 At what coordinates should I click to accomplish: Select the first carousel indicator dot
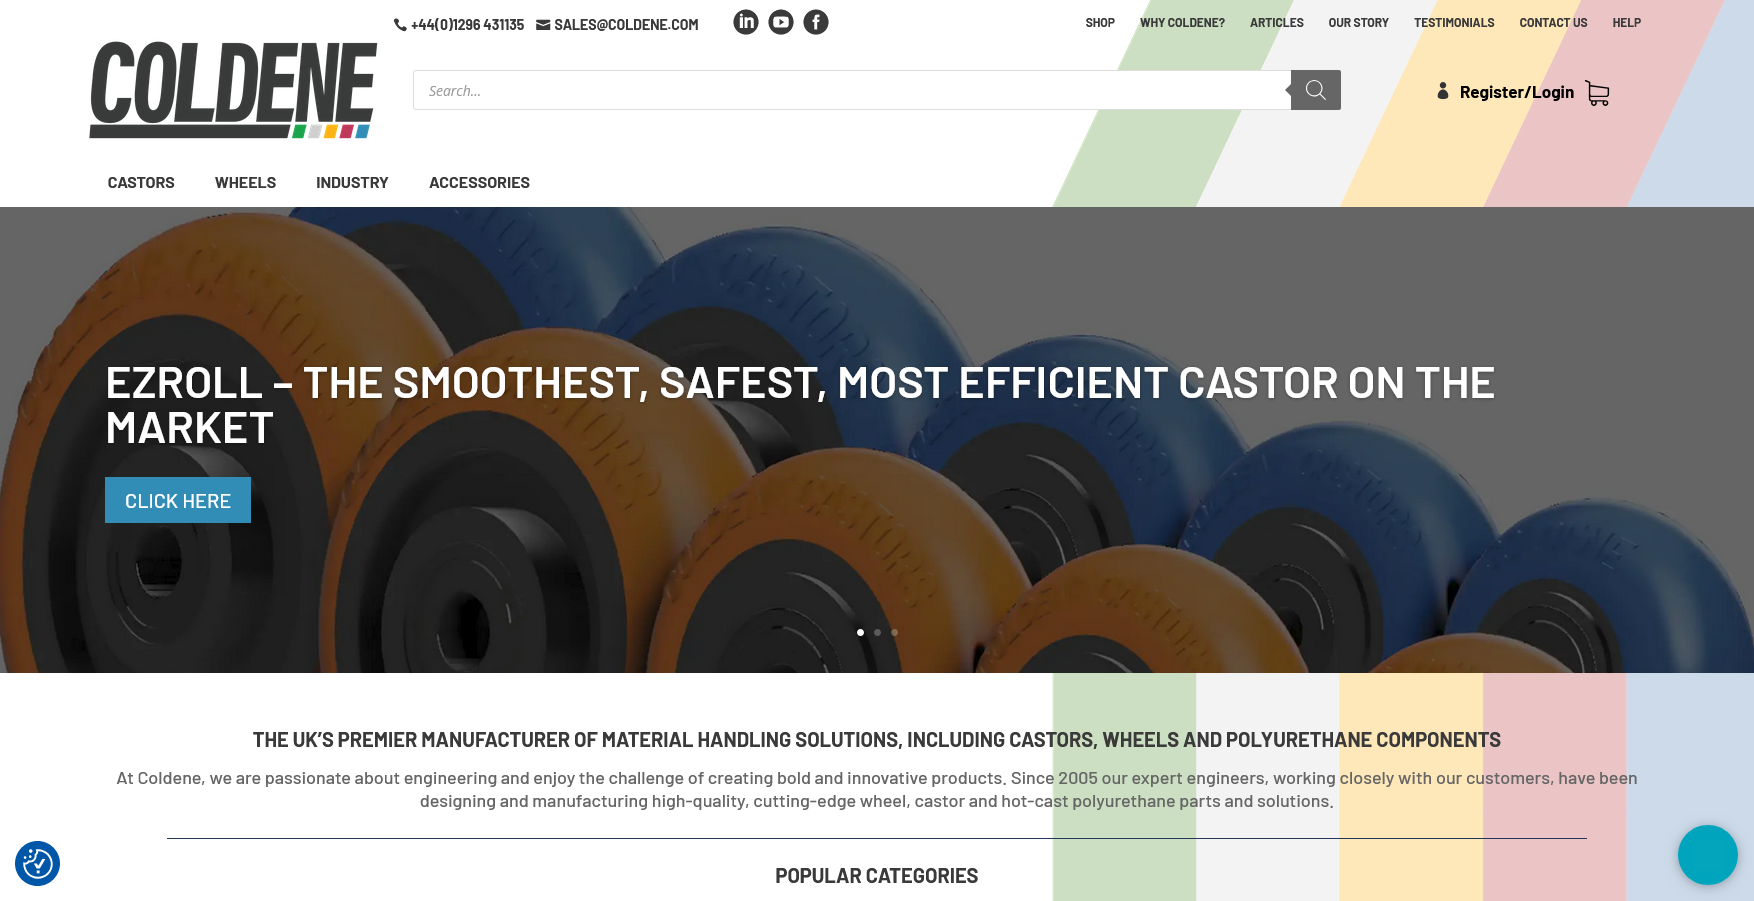point(860,632)
